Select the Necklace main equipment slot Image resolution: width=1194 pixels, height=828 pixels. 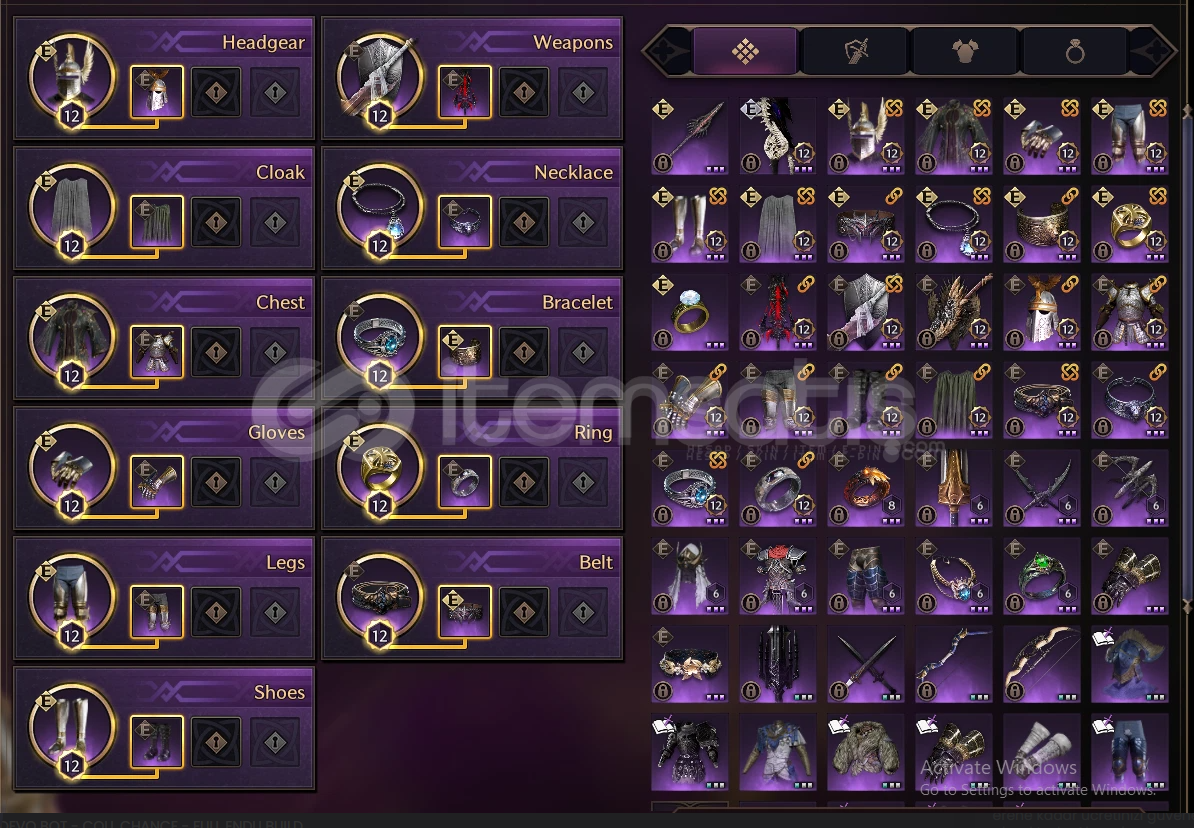click(380, 208)
